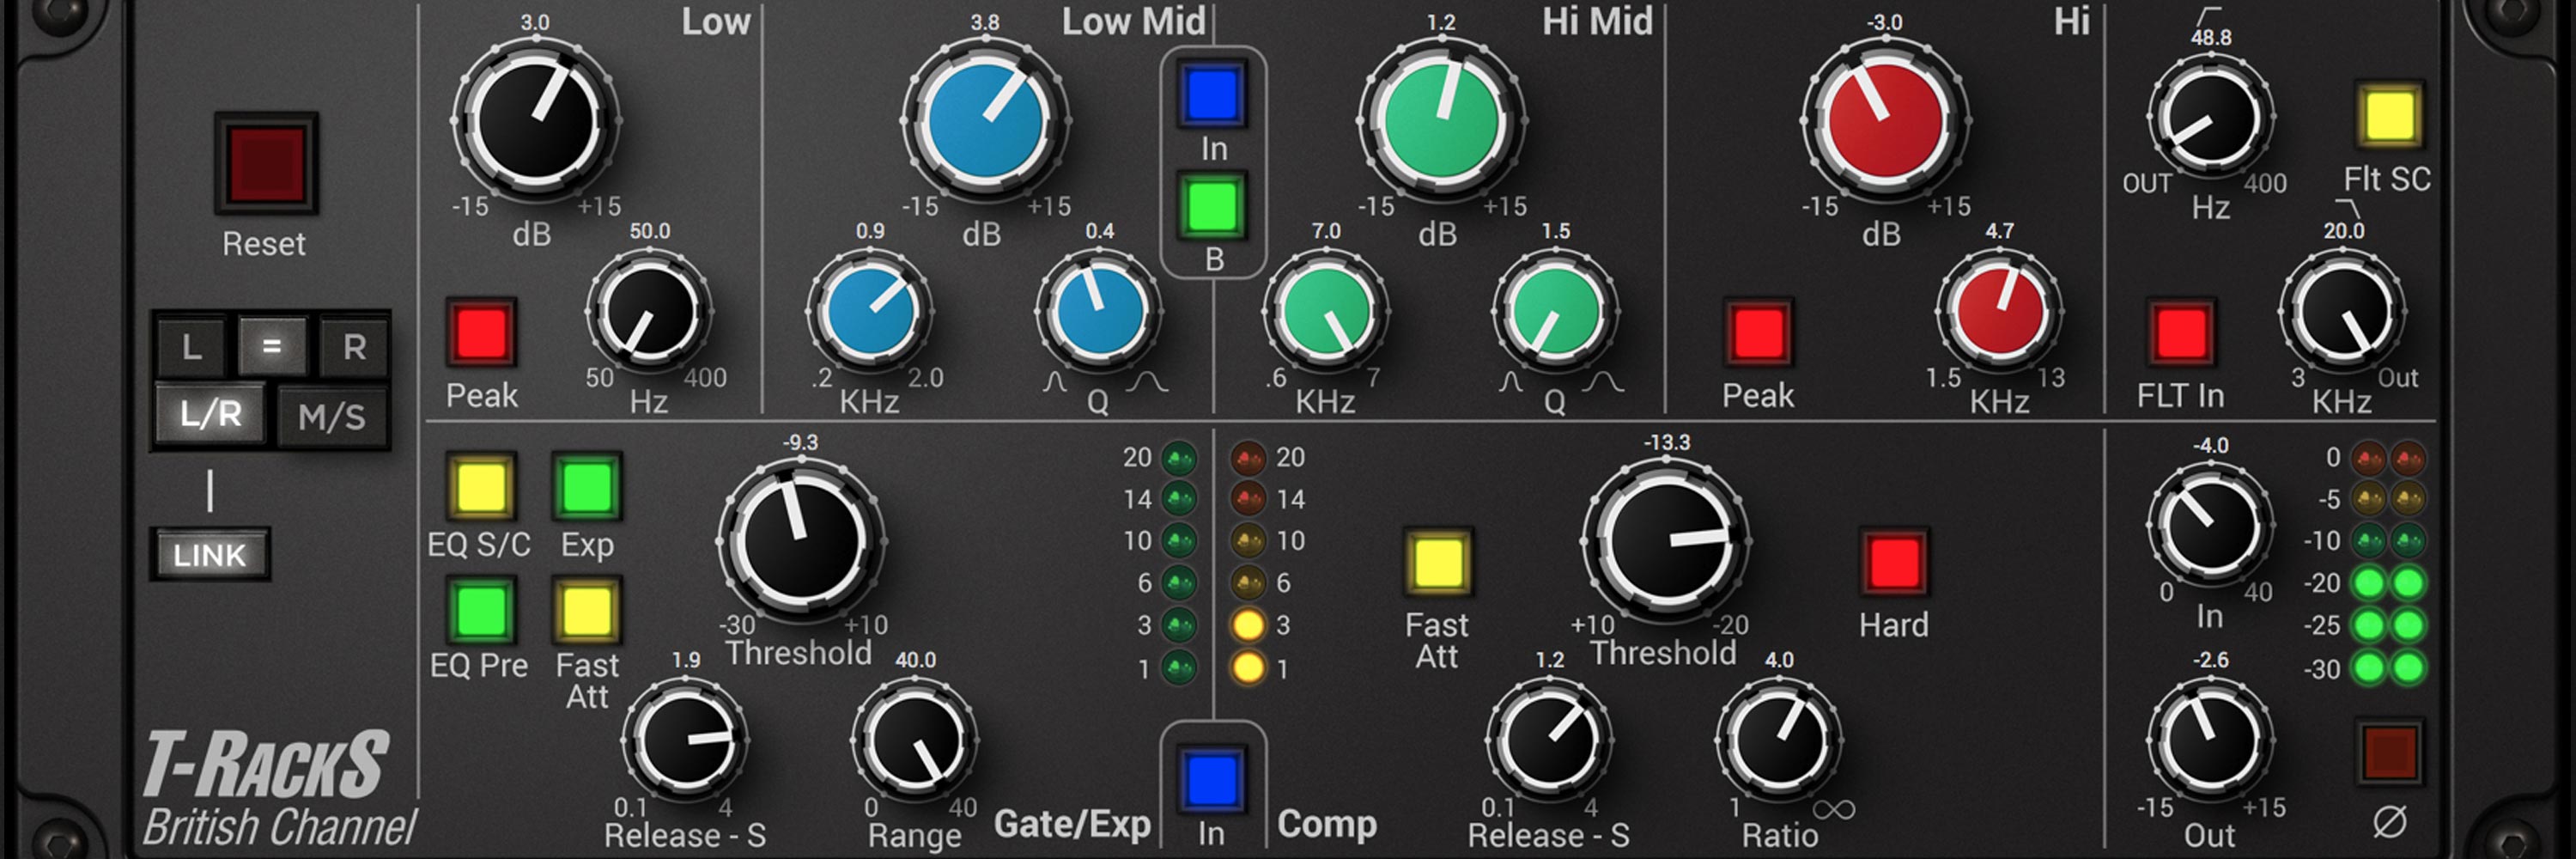Toggle the green B switch
Viewport: 2576px width, 859px height.
1212,207
